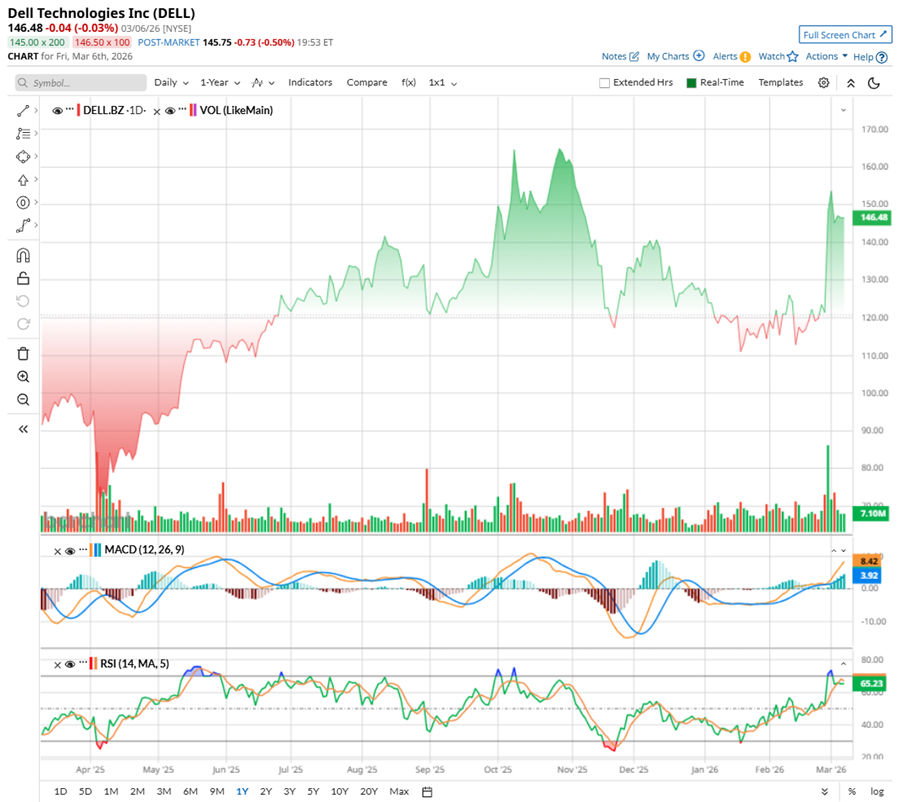The height and width of the screenshot is (802, 903).
Task: Open the Daily frequency dropdown
Action: pos(171,82)
